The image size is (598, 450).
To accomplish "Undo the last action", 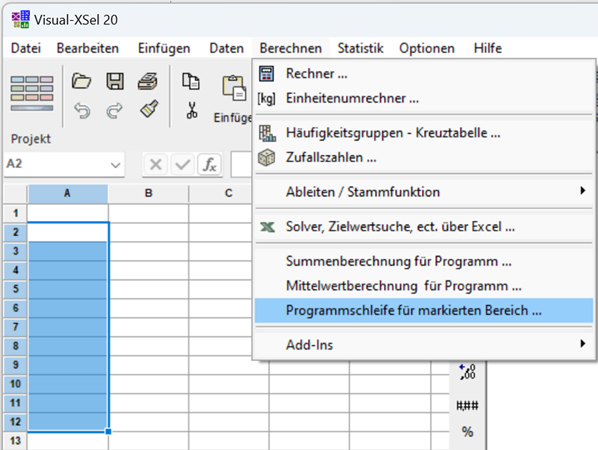I will coord(82,111).
